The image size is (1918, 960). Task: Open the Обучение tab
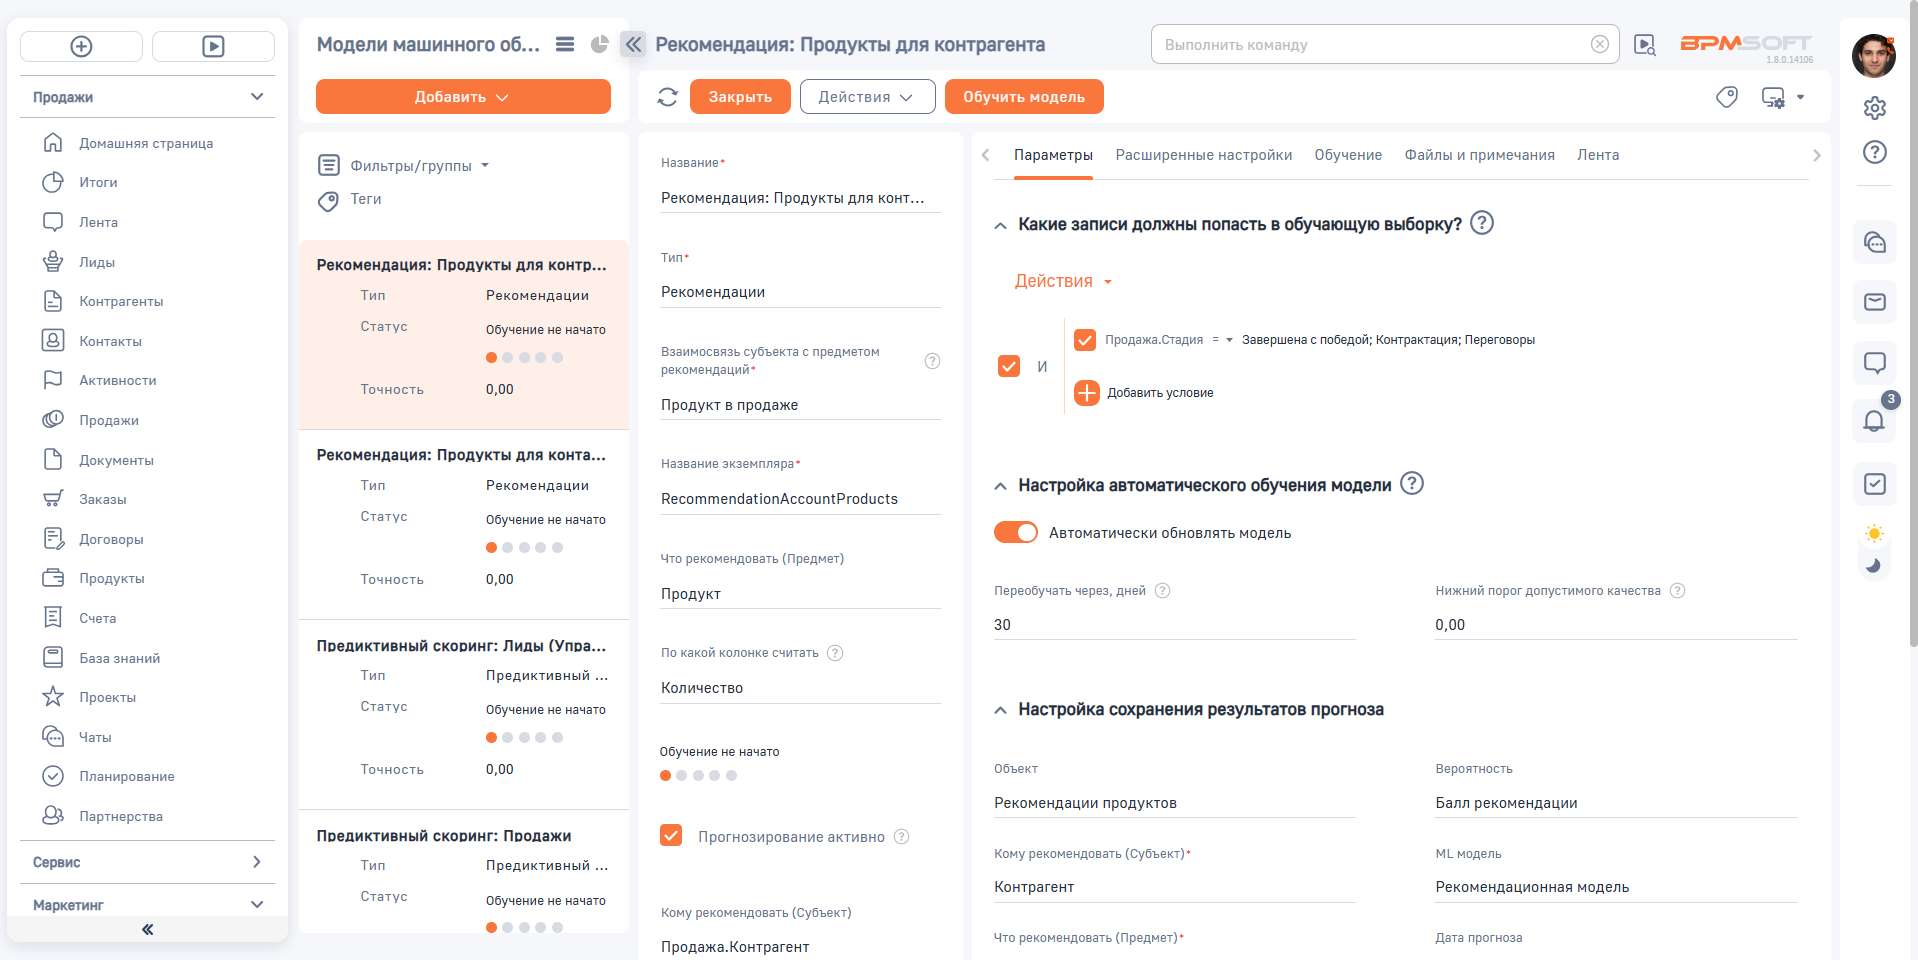coord(1347,155)
